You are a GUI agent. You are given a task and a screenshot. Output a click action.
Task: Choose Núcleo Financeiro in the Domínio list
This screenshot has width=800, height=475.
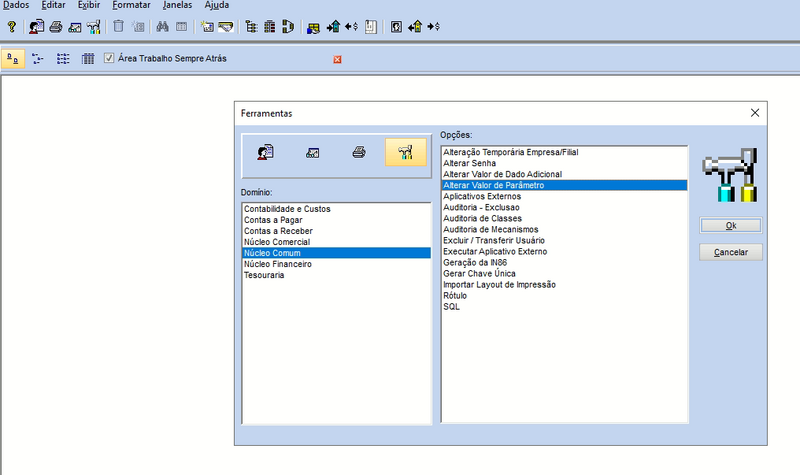[x=336, y=264]
